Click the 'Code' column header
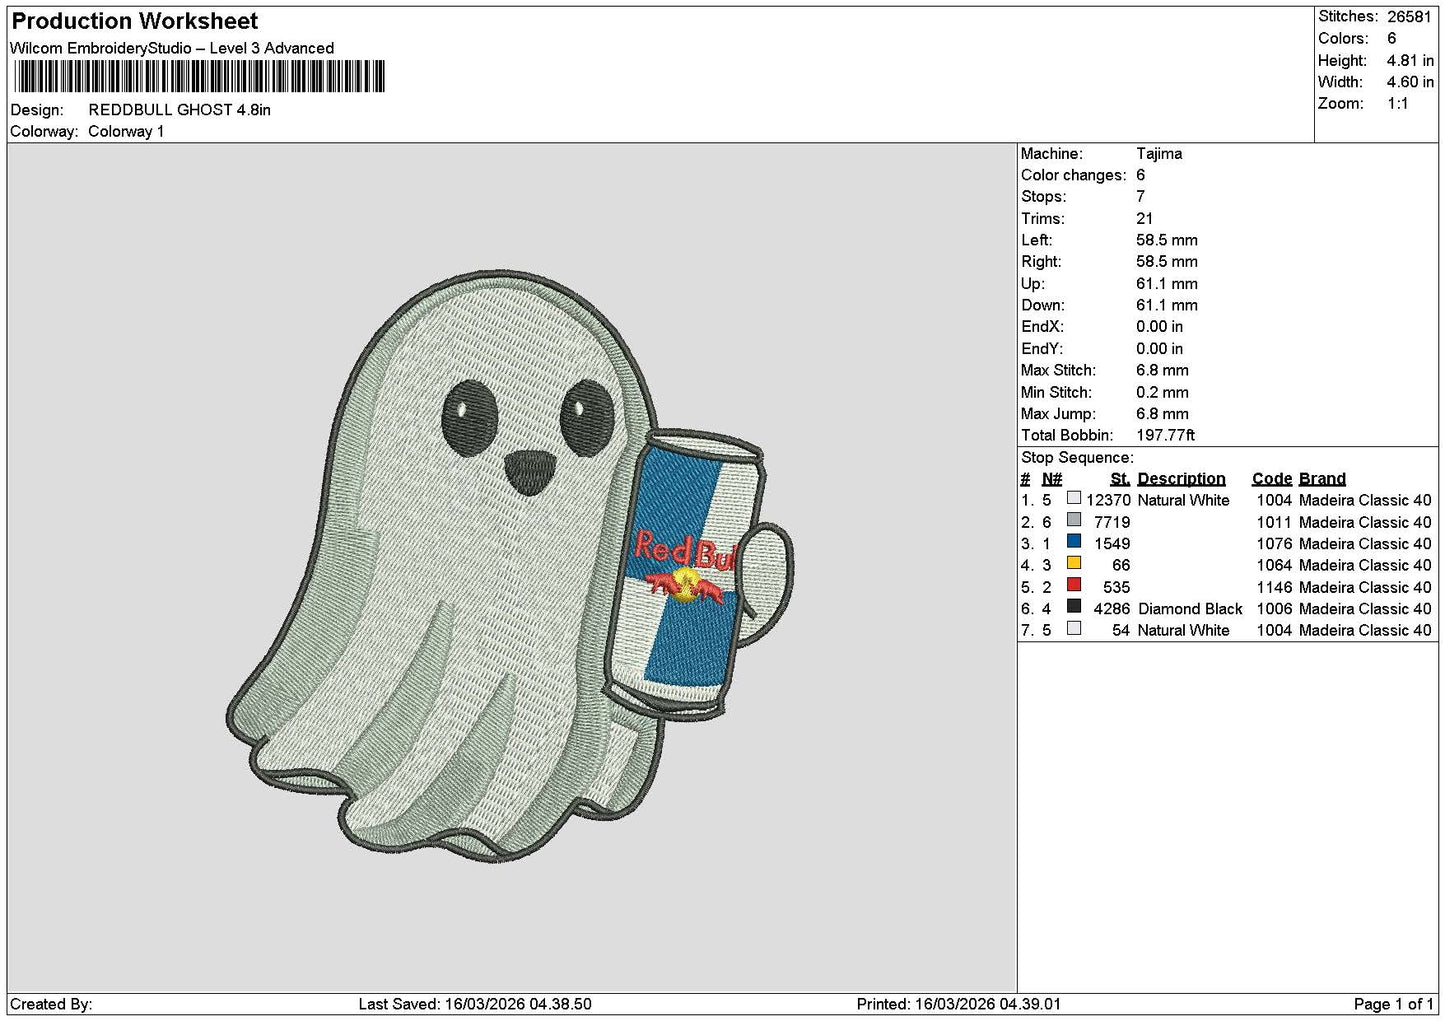 (x=1272, y=479)
